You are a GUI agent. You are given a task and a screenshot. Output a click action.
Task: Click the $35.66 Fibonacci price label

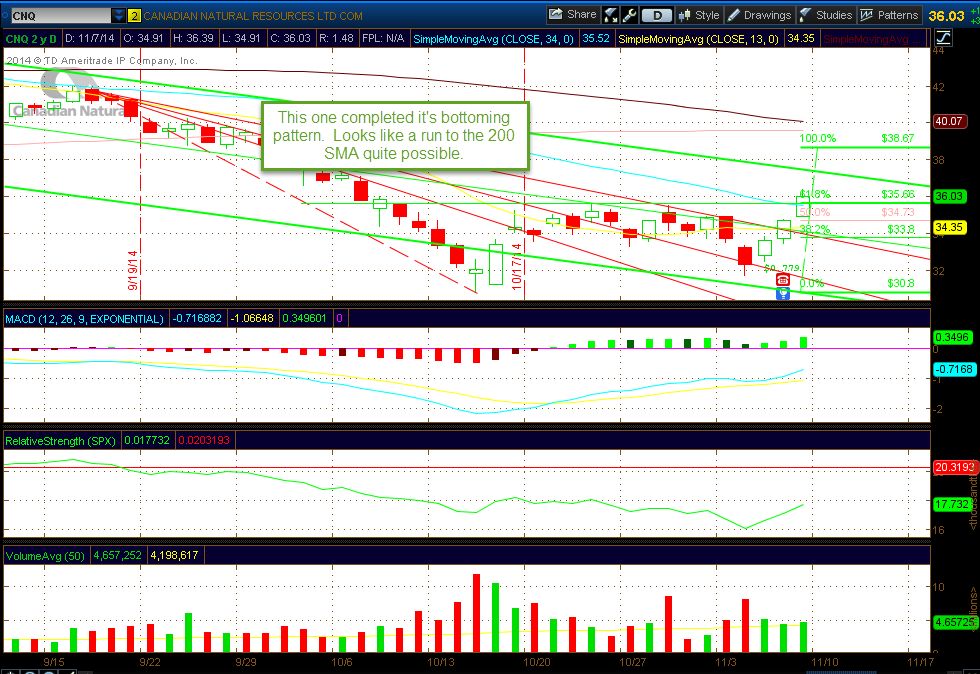898,194
